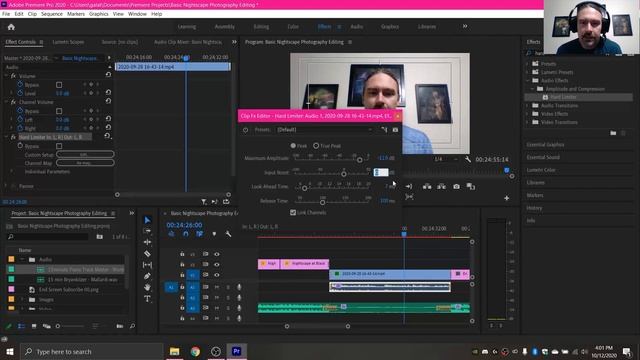Reset the Volume effect
The image size is (640, 360).
coord(108,75)
